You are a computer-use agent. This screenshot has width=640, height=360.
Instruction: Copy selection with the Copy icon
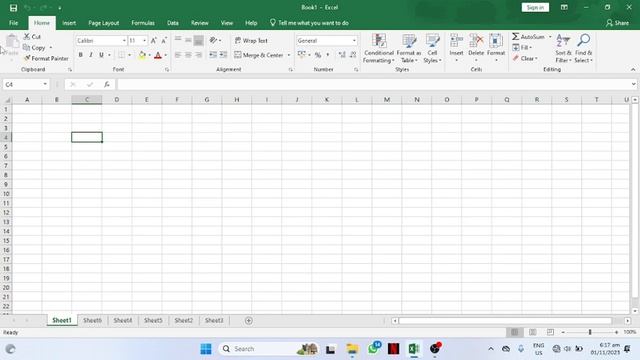point(27,48)
